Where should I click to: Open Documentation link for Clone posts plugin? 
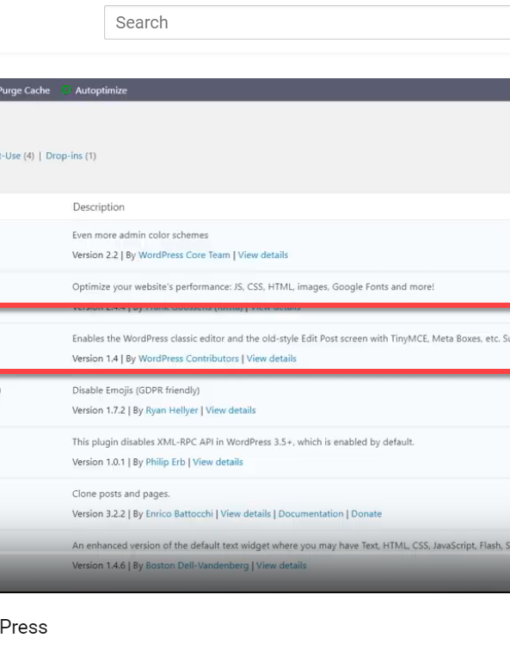pos(311,514)
